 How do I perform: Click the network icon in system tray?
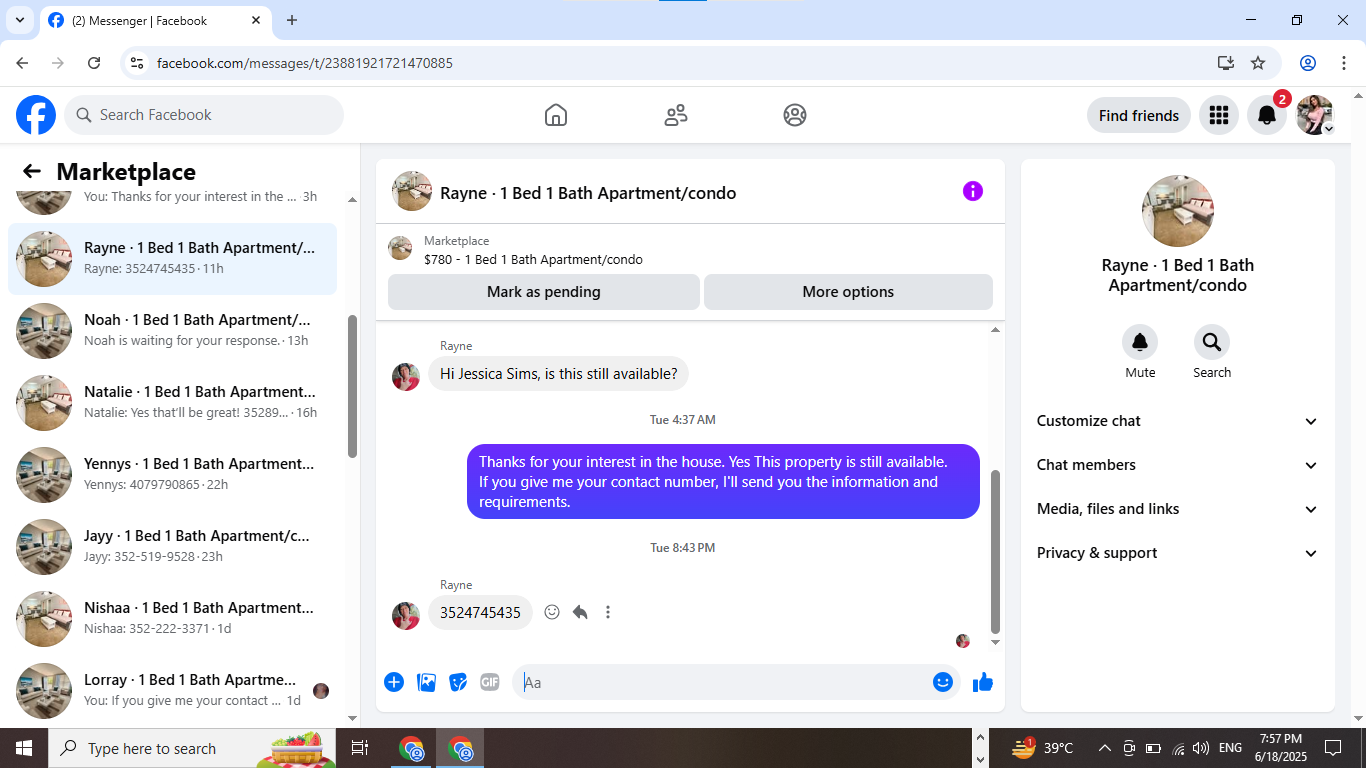click(1178, 748)
